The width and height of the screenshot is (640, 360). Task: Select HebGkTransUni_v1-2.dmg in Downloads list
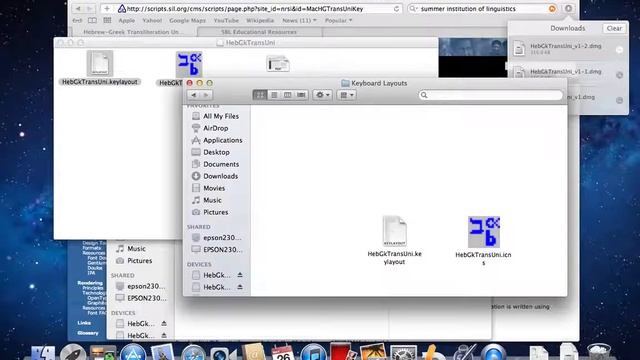pos(568,49)
